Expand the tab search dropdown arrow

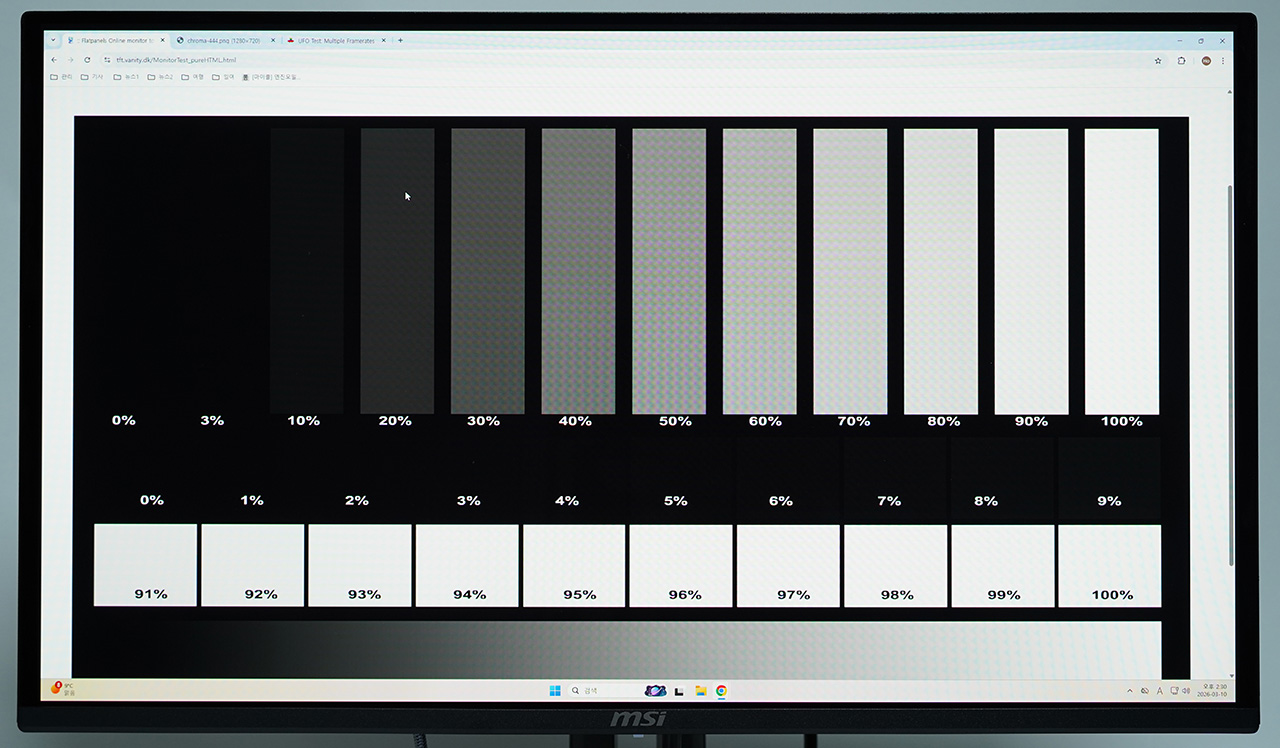[x=53, y=40]
